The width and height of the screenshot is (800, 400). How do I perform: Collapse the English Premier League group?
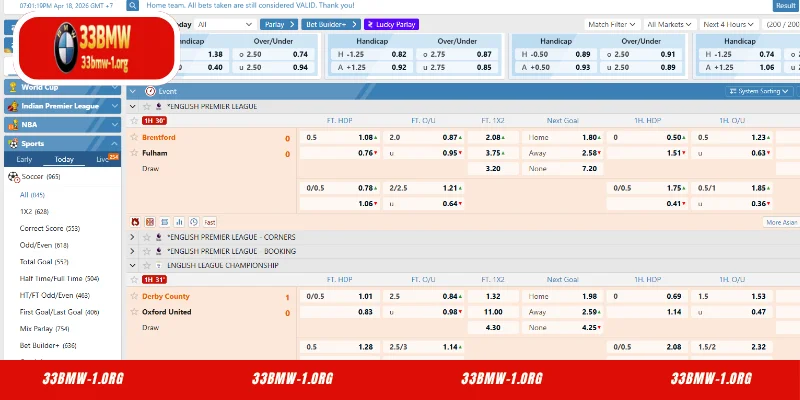pyautogui.click(x=133, y=107)
